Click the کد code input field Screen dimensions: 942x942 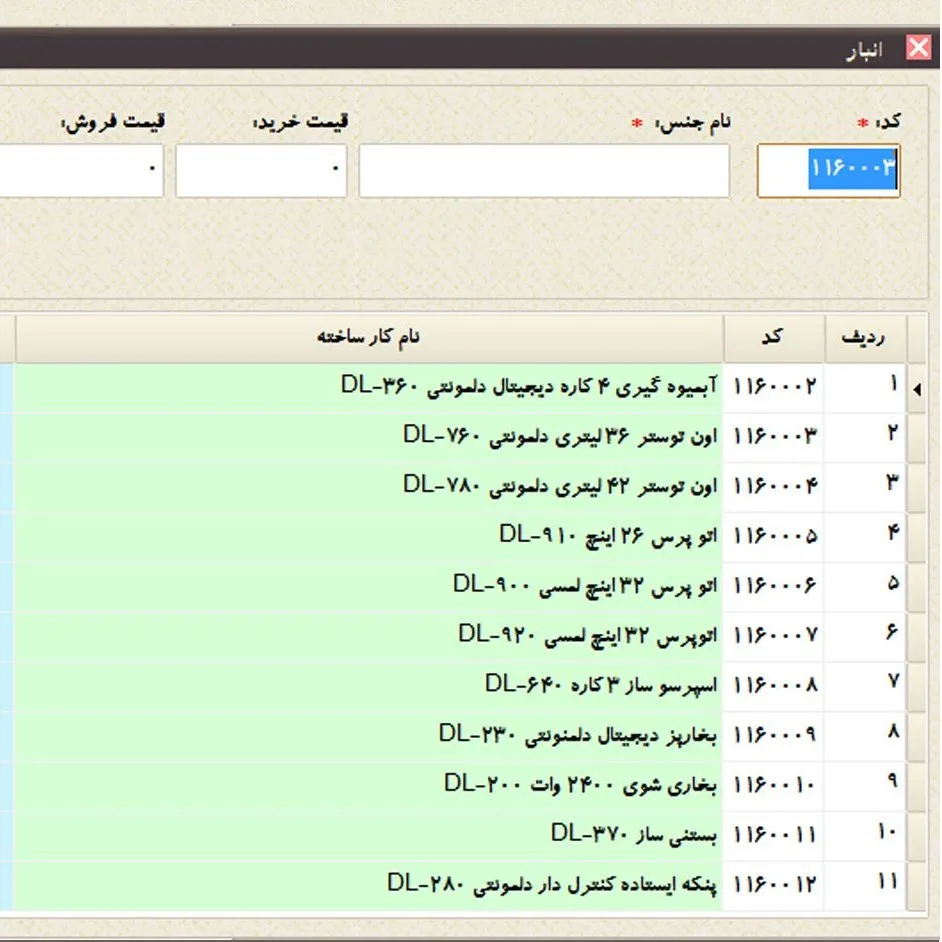[828, 171]
